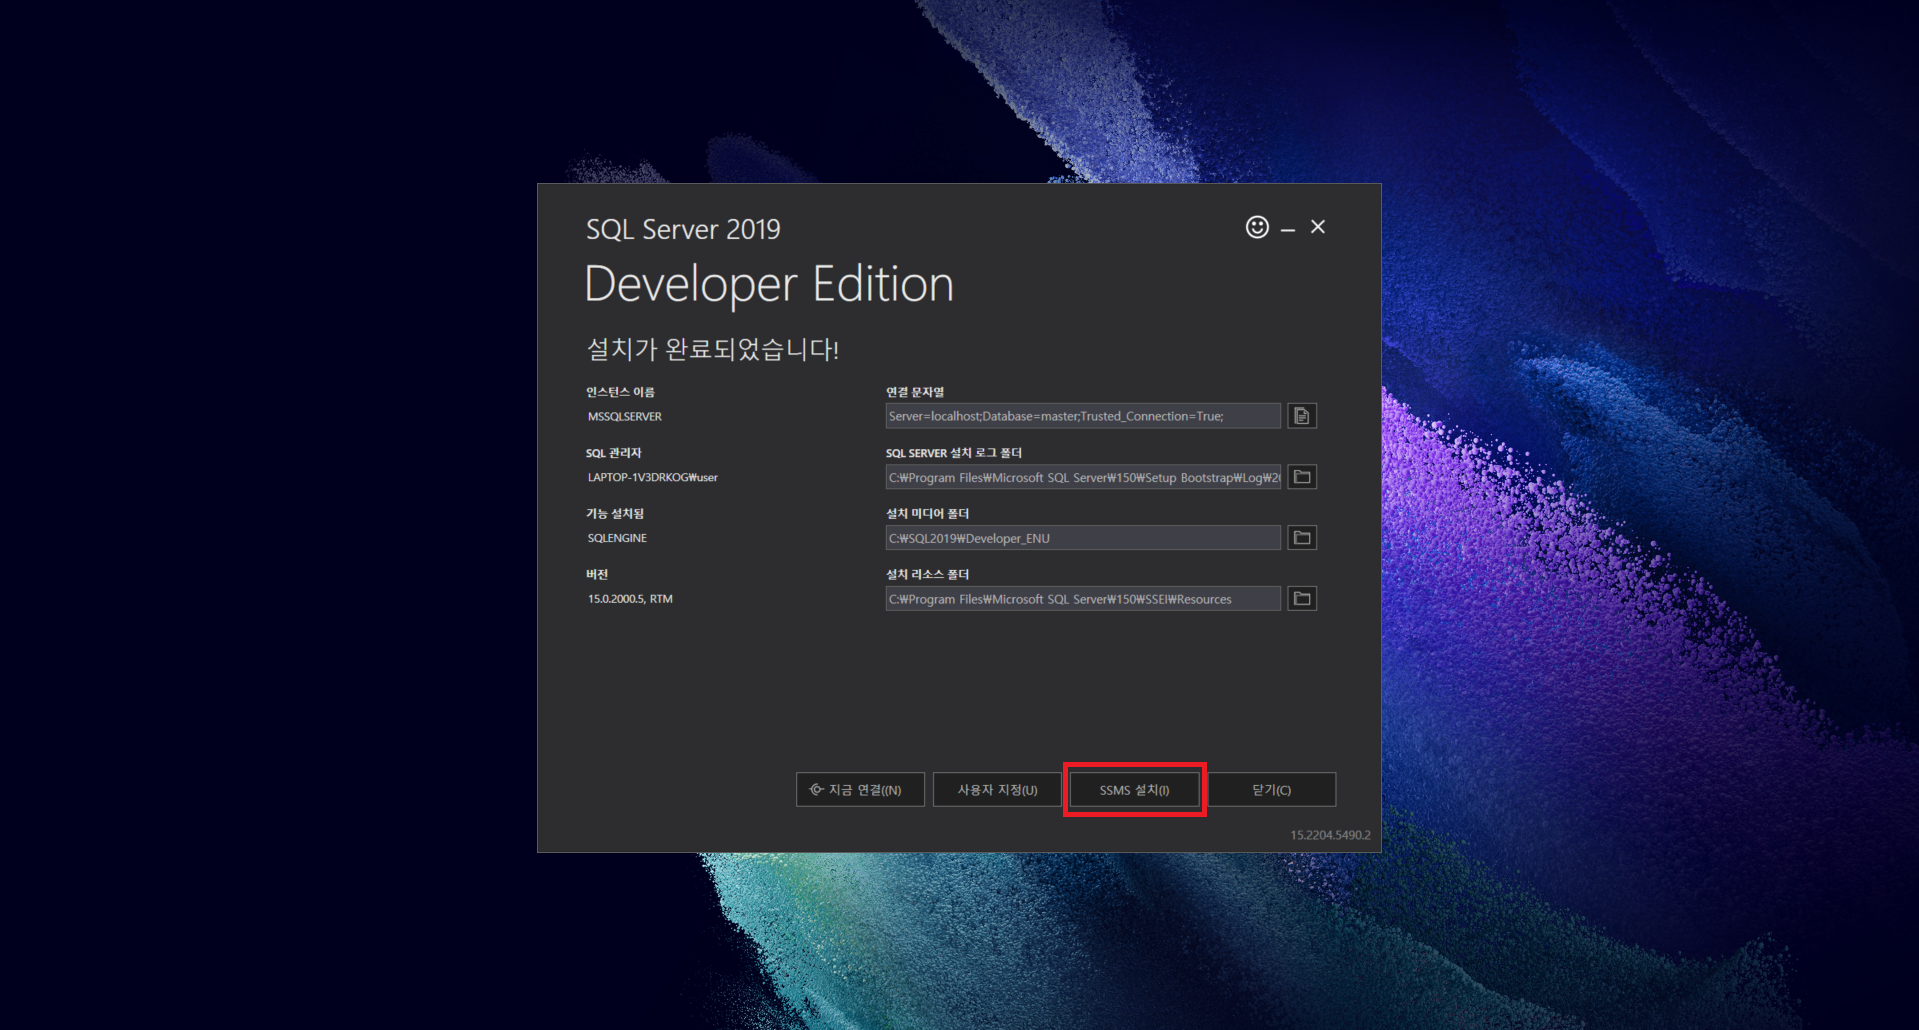Viewport: 1919px width, 1030px height.
Task: Minimize the SQL Server installer window
Action: coord(1288,229)
